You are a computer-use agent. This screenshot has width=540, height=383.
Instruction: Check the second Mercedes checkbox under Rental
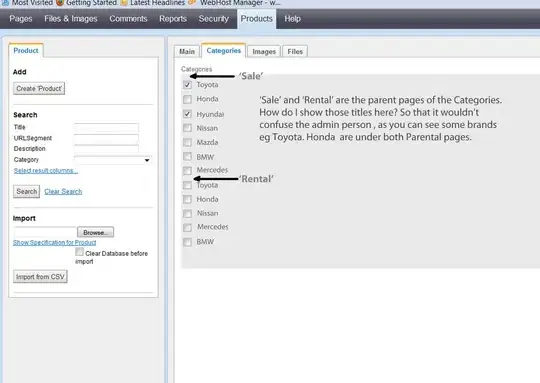(x=187, y=228)
